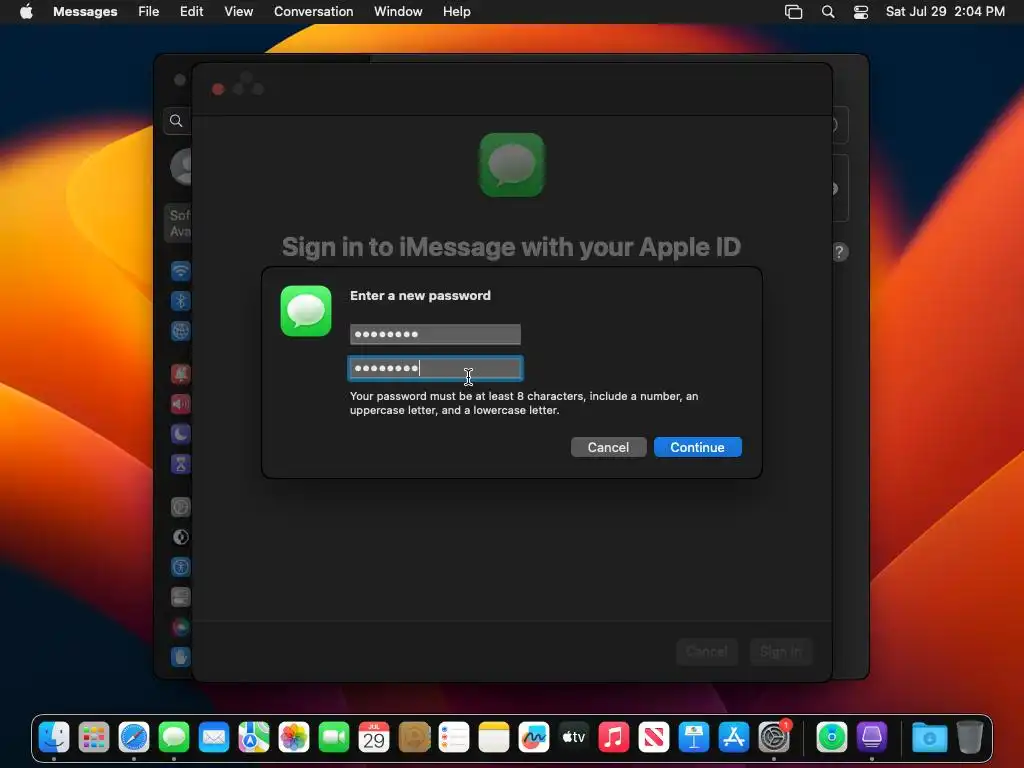
Task: Open the Messages app menu
Action: click(85, 11)
